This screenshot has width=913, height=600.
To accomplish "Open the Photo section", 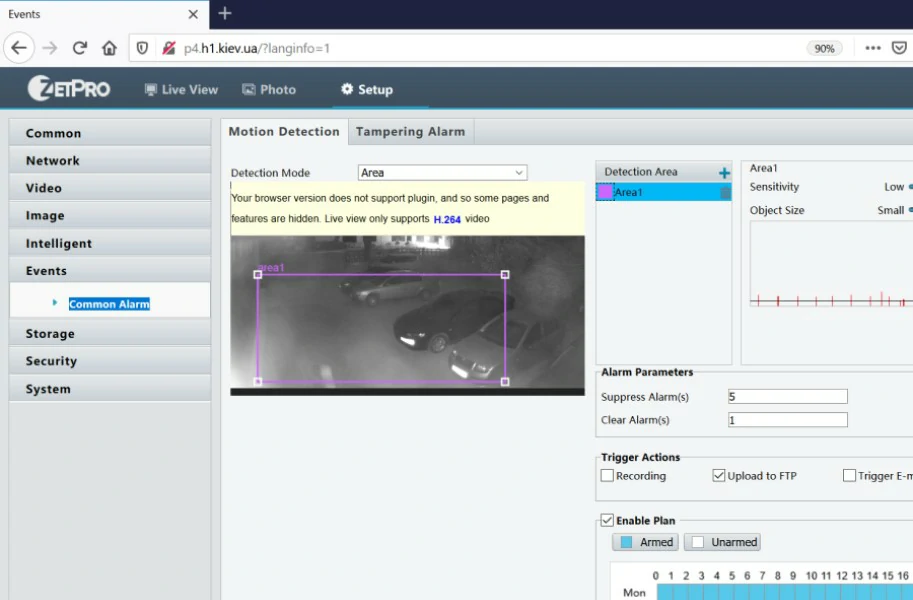I will point(268,89).
